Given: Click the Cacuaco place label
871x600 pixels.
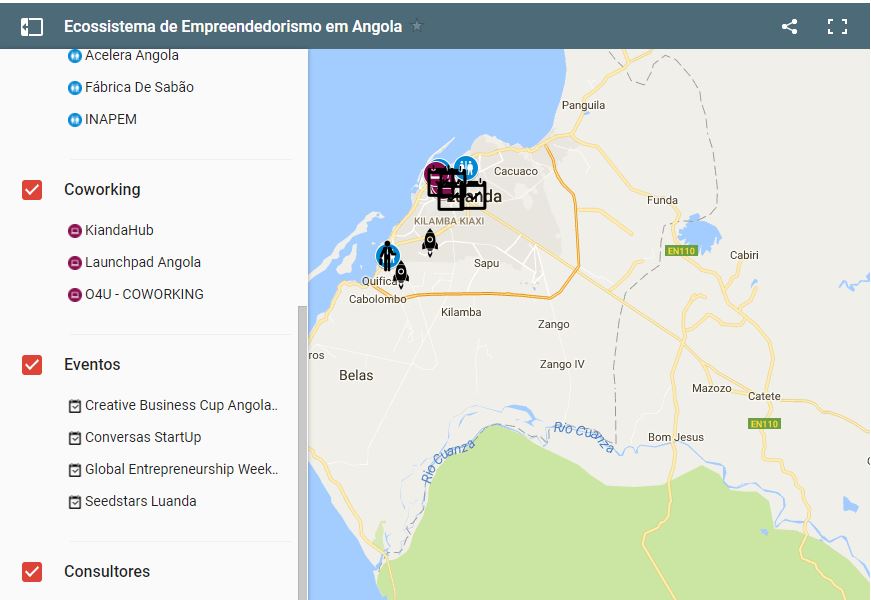Looking at the screenshot, I should point(515,172).
